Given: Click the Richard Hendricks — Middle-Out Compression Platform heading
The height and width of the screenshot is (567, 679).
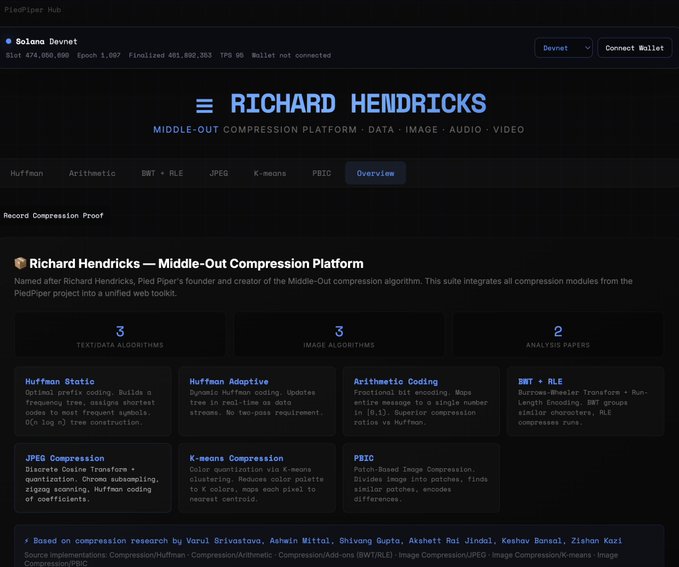Looking at the screenshot, I should 196,263.
